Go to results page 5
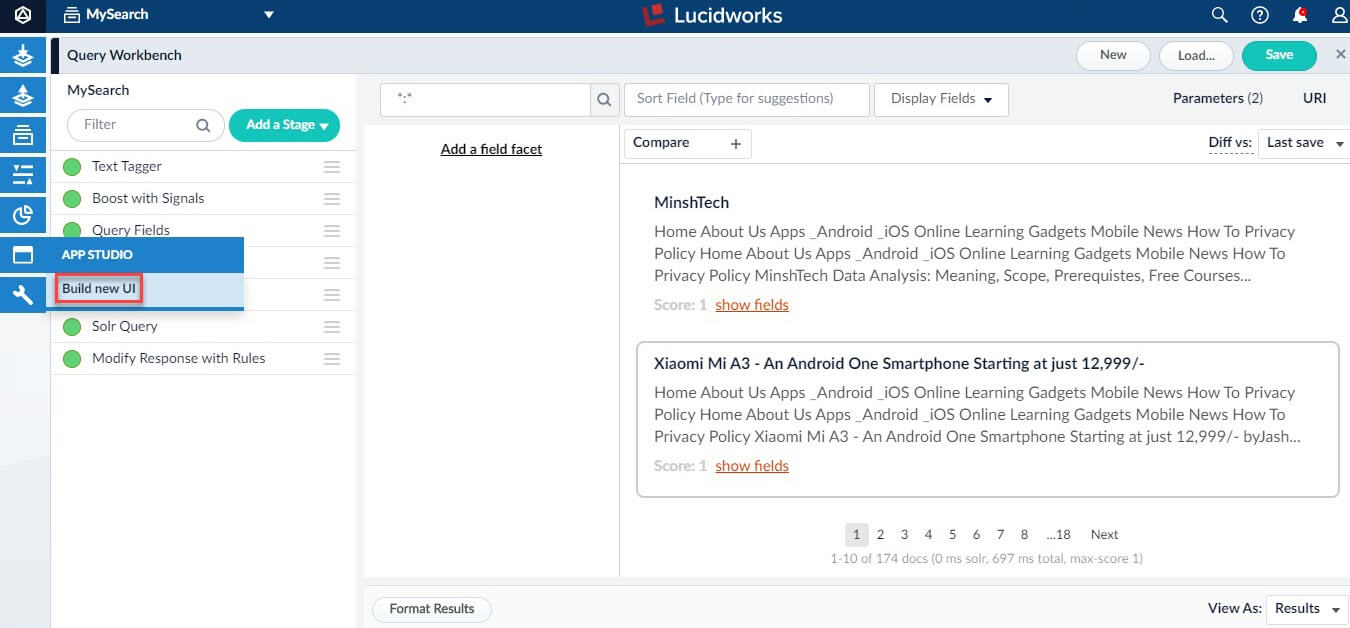The width and height of the screenshot is (1350, 628). [x=952, y=535]
